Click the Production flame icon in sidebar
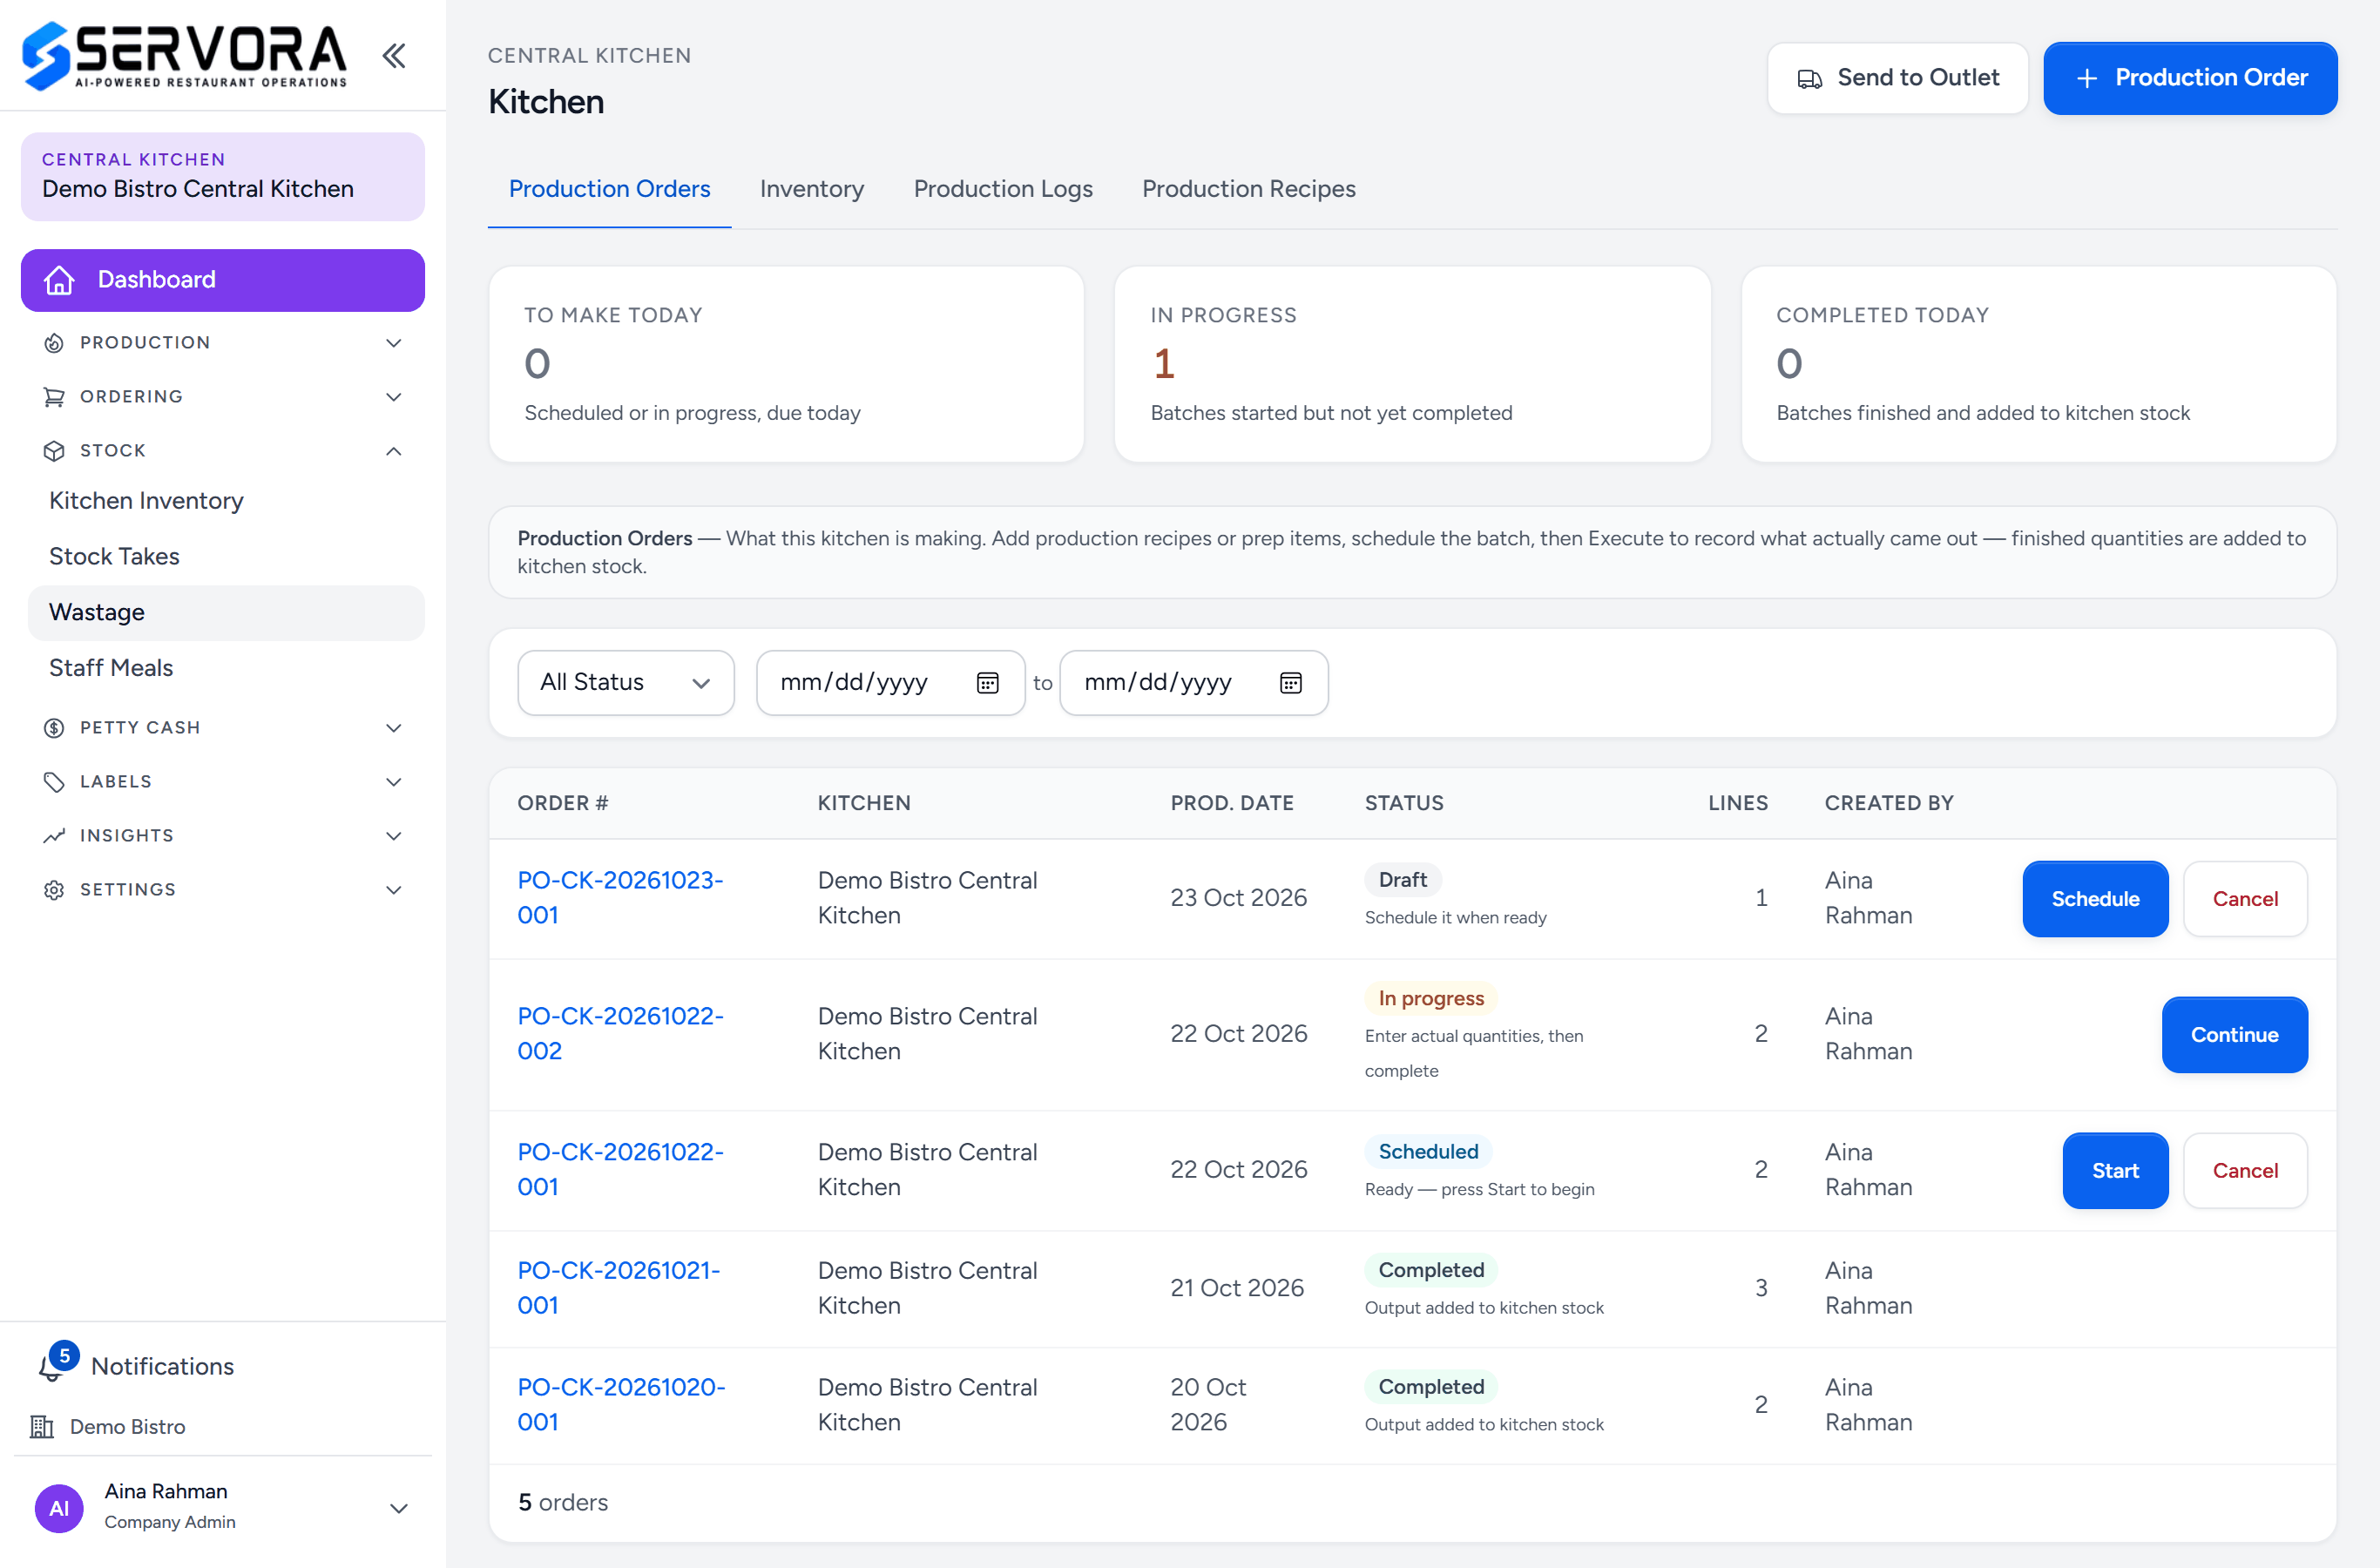The image size is (2380, 1568). (54, 343)
